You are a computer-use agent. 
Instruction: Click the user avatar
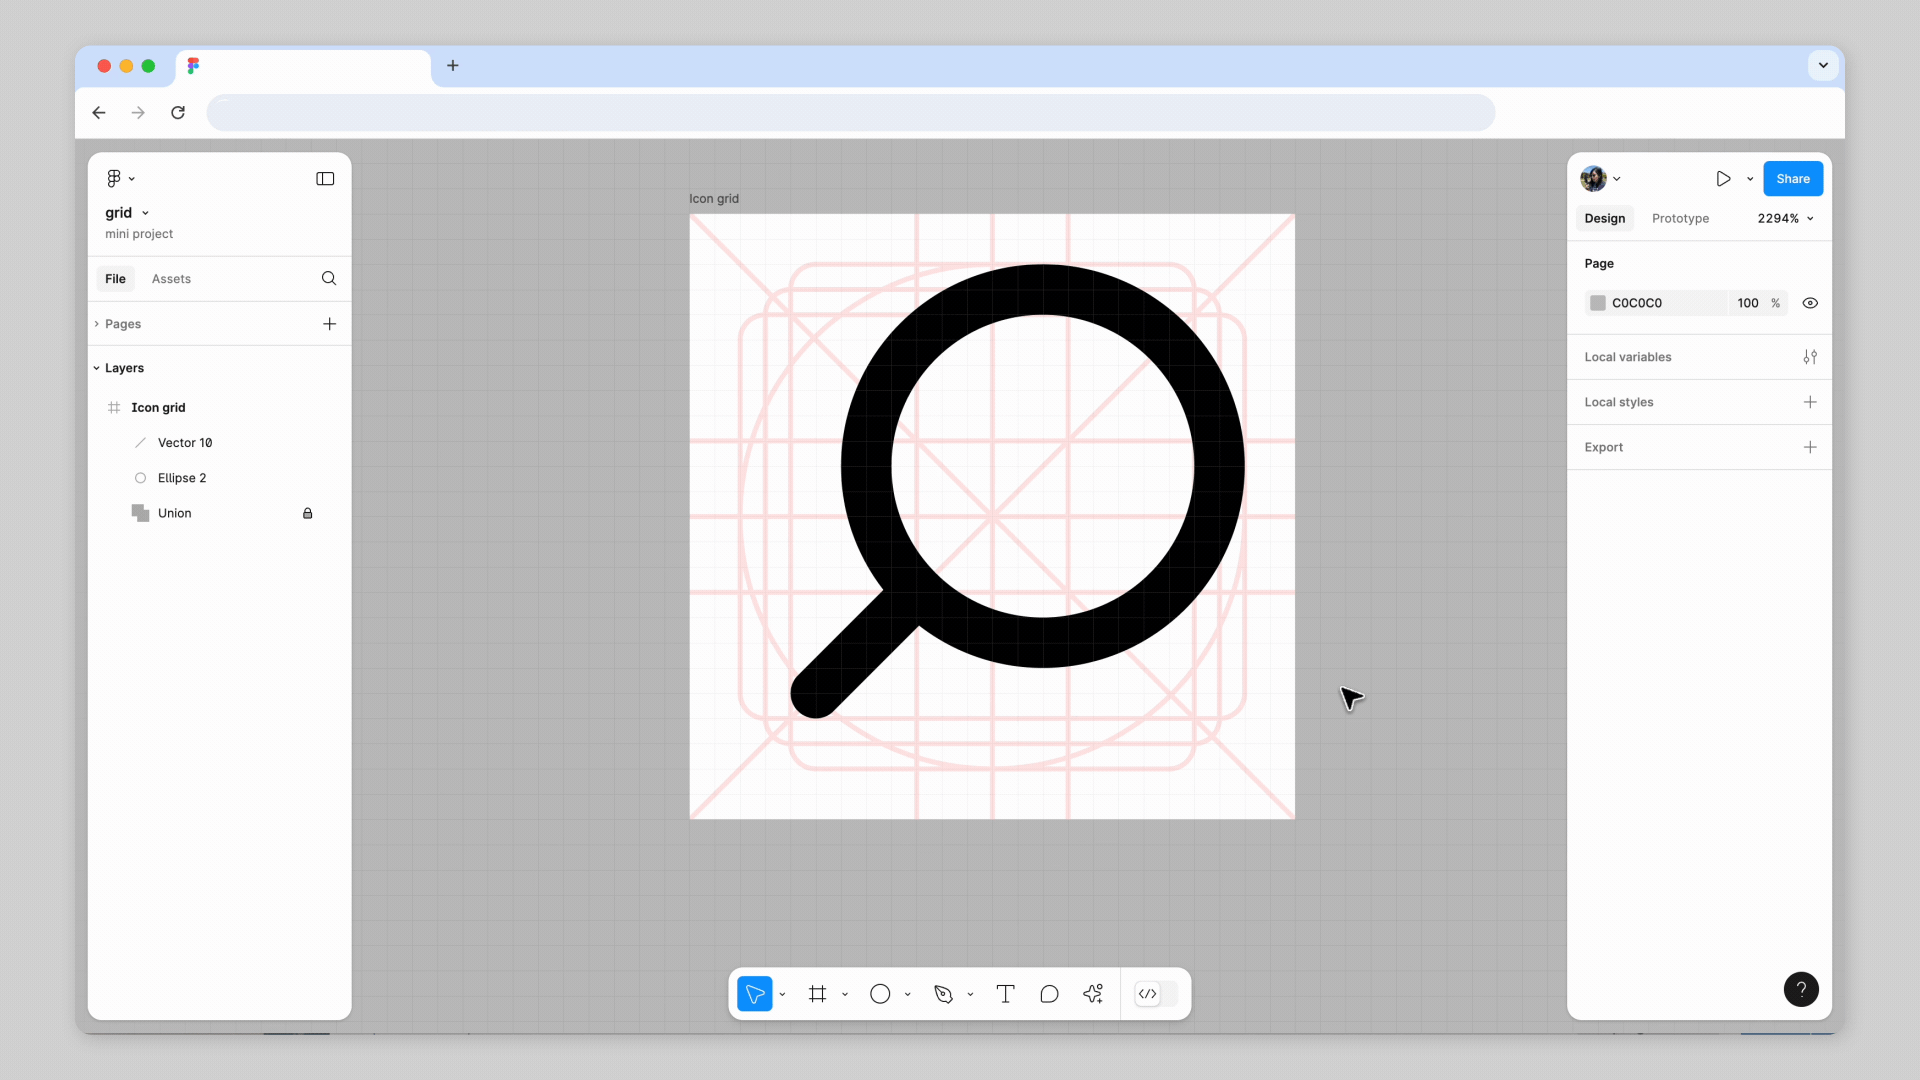pos(1593,179)
